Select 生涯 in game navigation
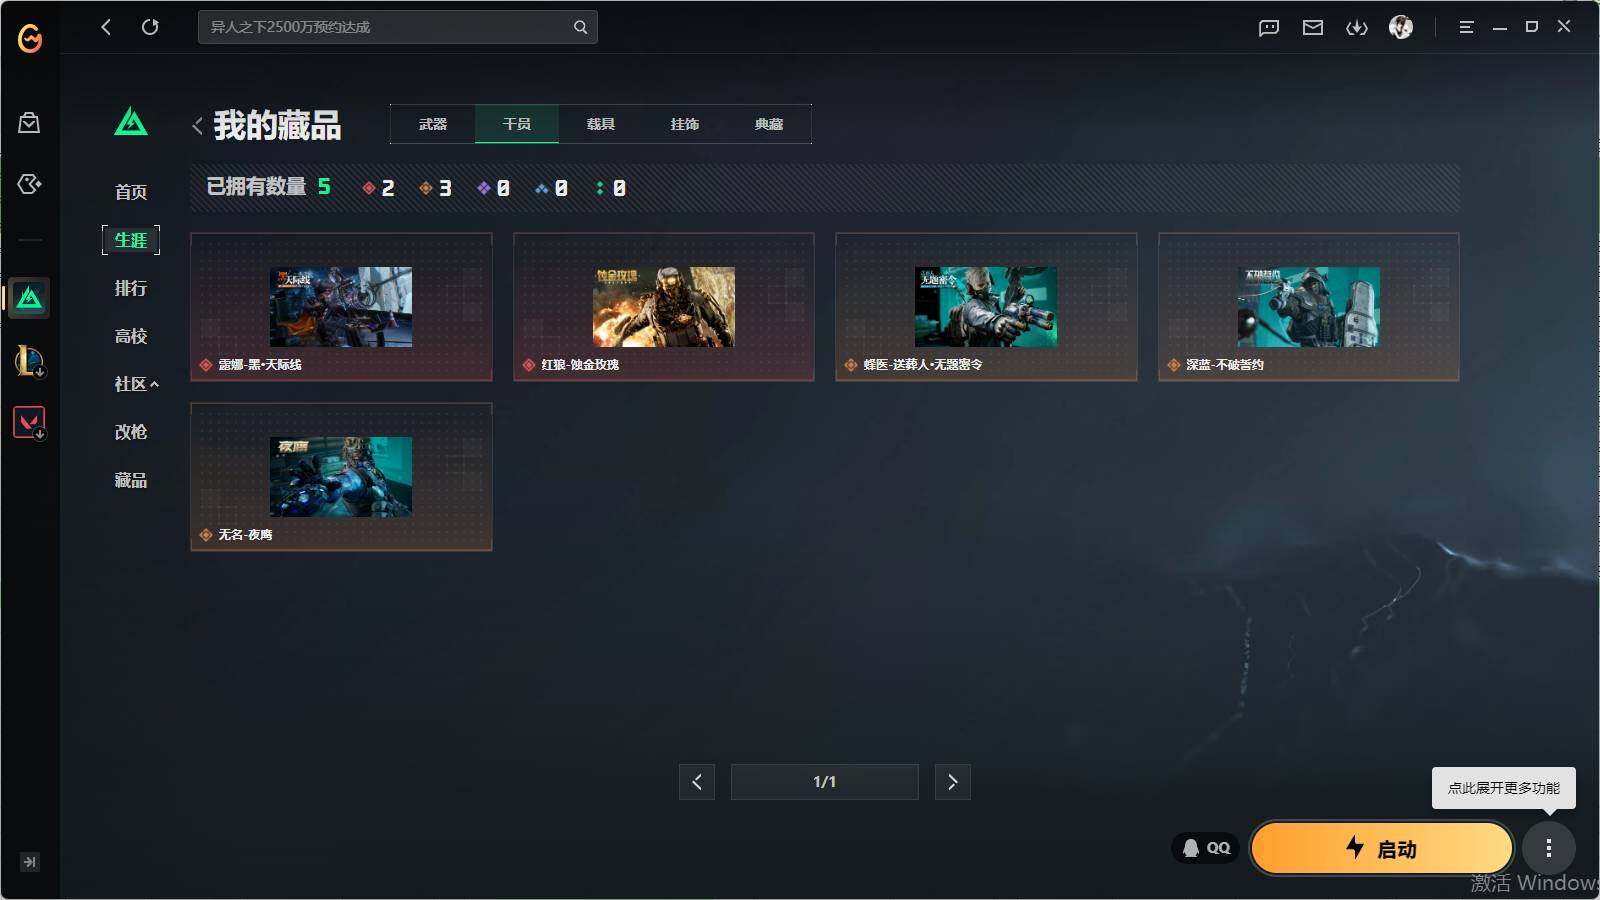1600x900 pixels. click(131, 240)
